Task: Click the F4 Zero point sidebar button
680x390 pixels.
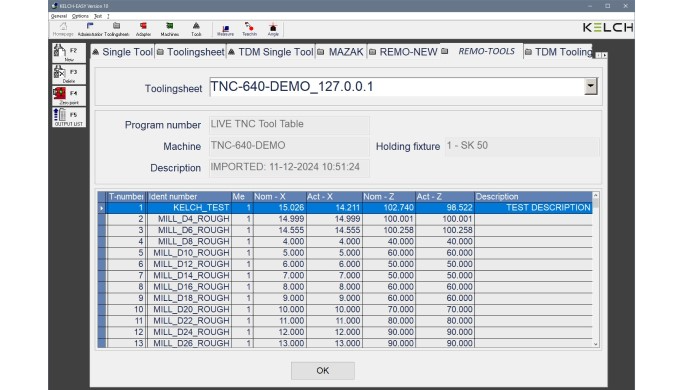Action: click(x=69, y=95)
